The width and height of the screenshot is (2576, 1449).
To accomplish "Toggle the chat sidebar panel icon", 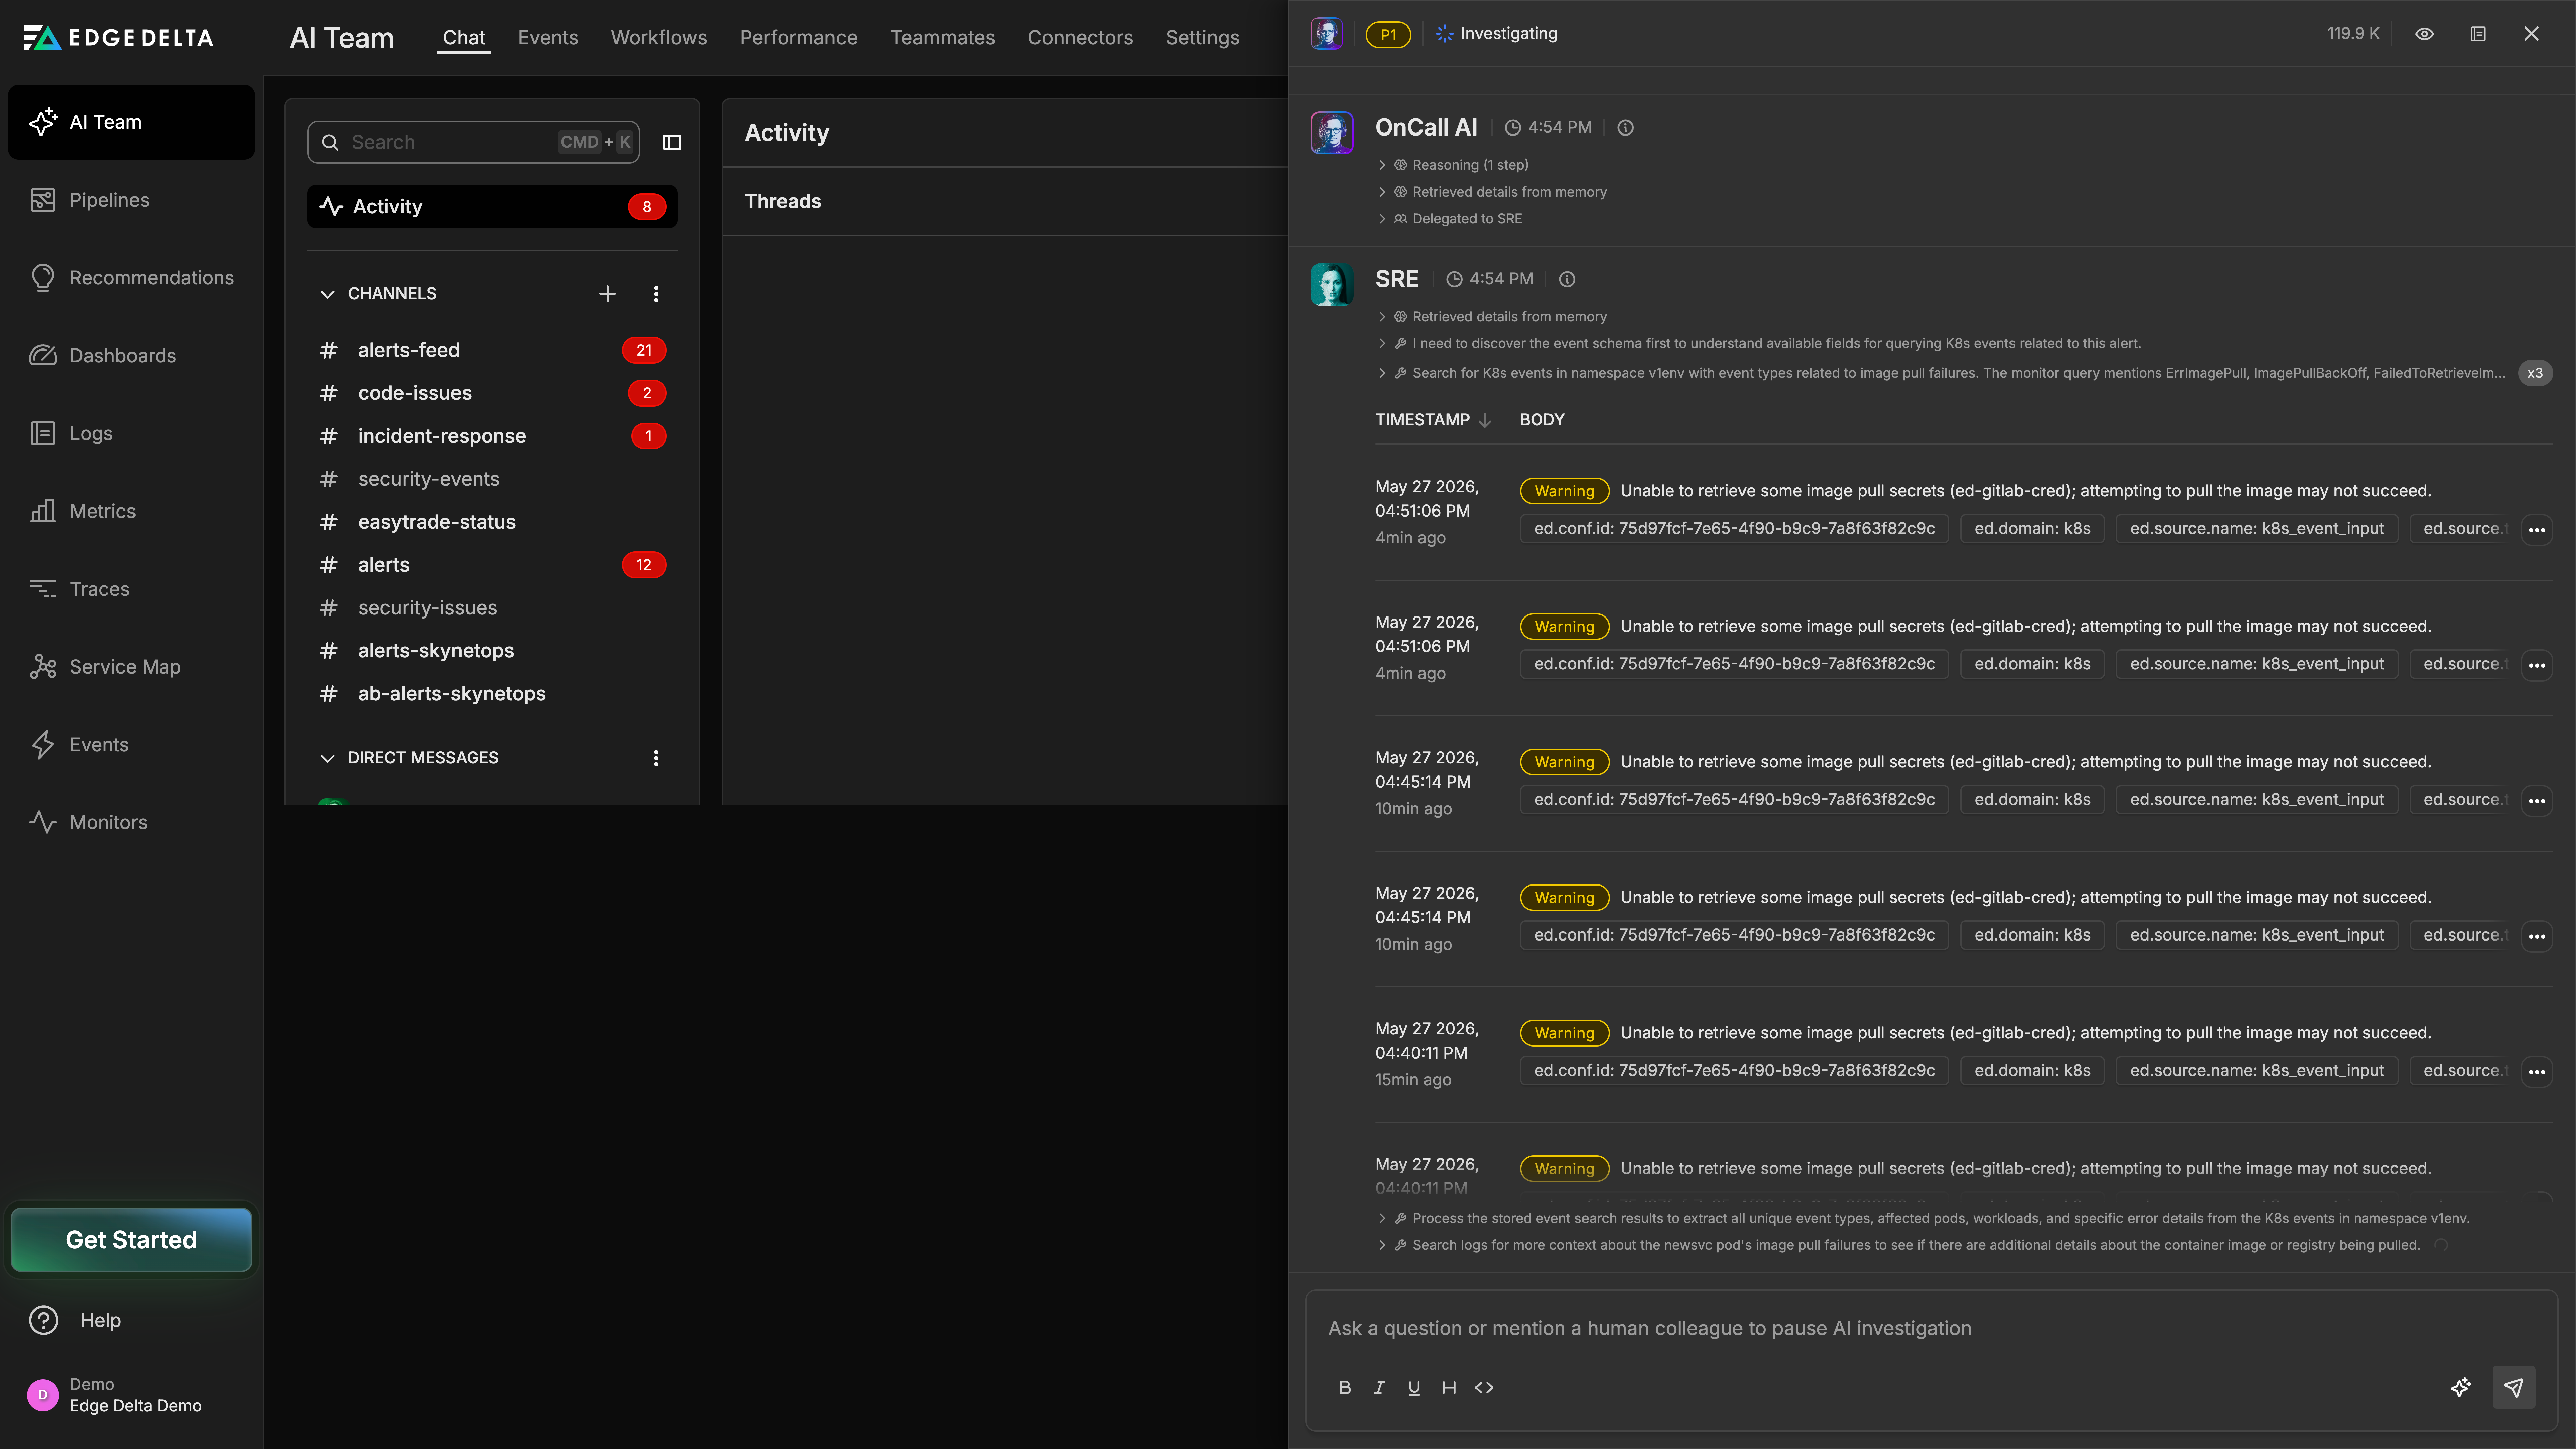I will pos(672,142).
